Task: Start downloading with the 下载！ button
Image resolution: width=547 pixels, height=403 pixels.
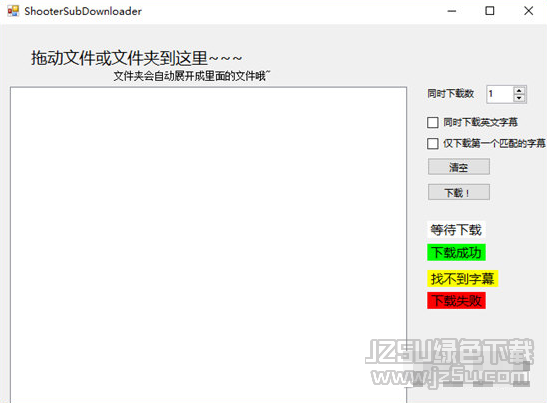Action: 459,192
